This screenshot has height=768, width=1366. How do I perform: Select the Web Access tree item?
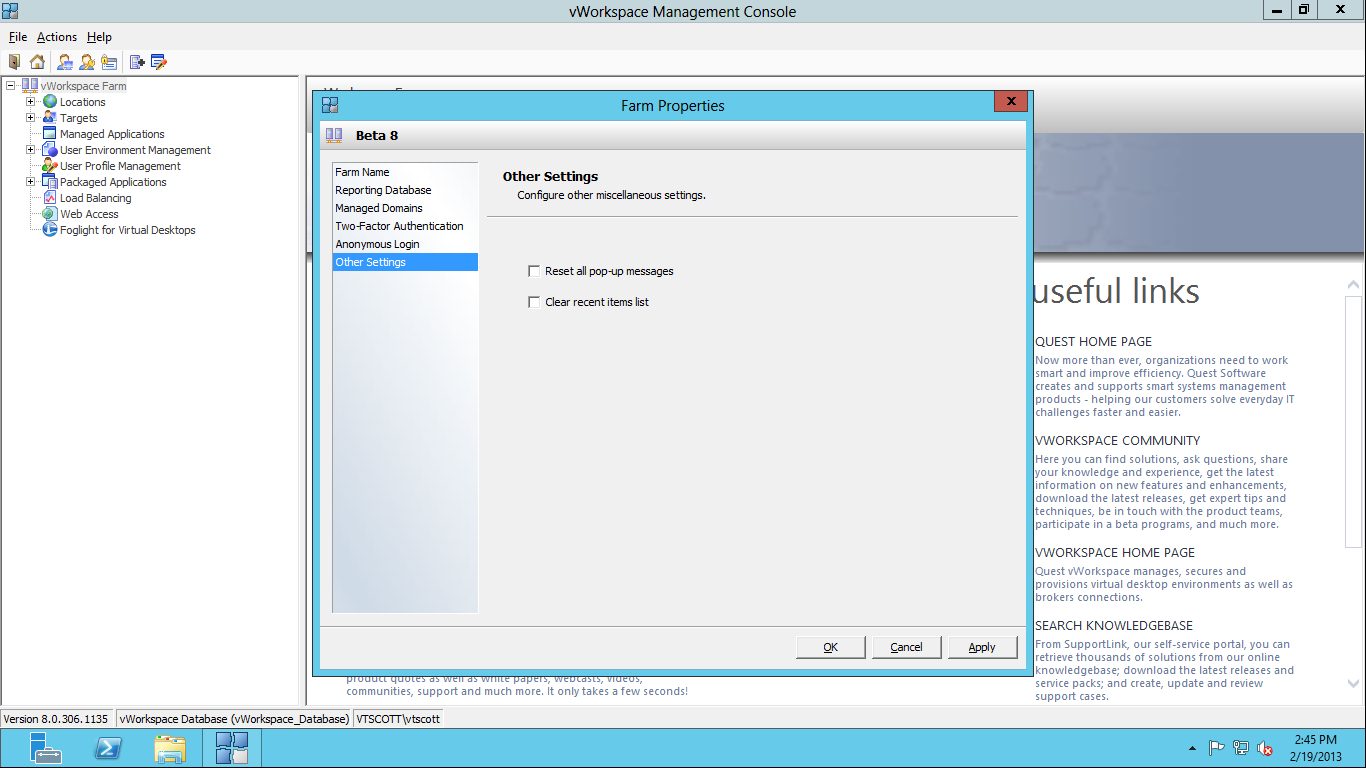point(89,214)
